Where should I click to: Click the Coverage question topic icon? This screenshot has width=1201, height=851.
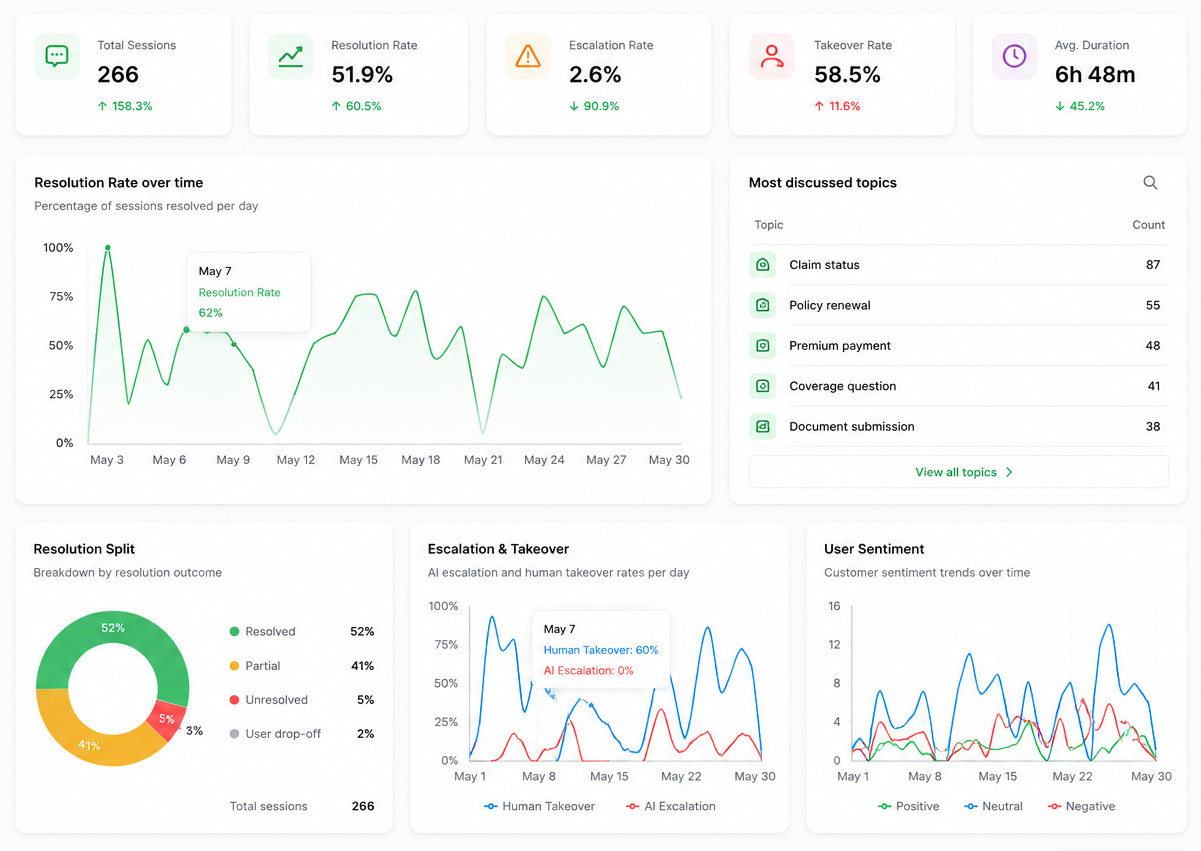coord(763,386)
